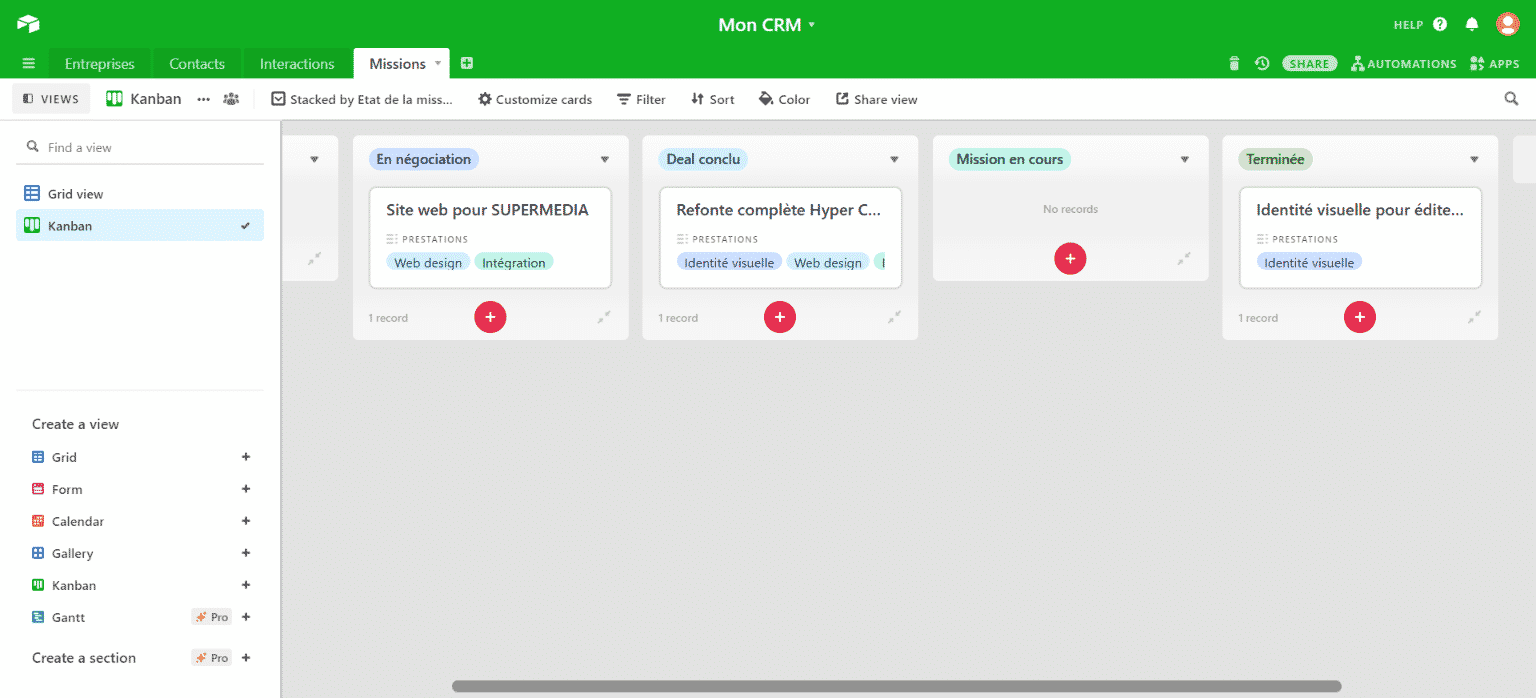Click the Help question mark icon
Image resolution: width=1536 pixels, height=698 pixels.
[1440, 24]
